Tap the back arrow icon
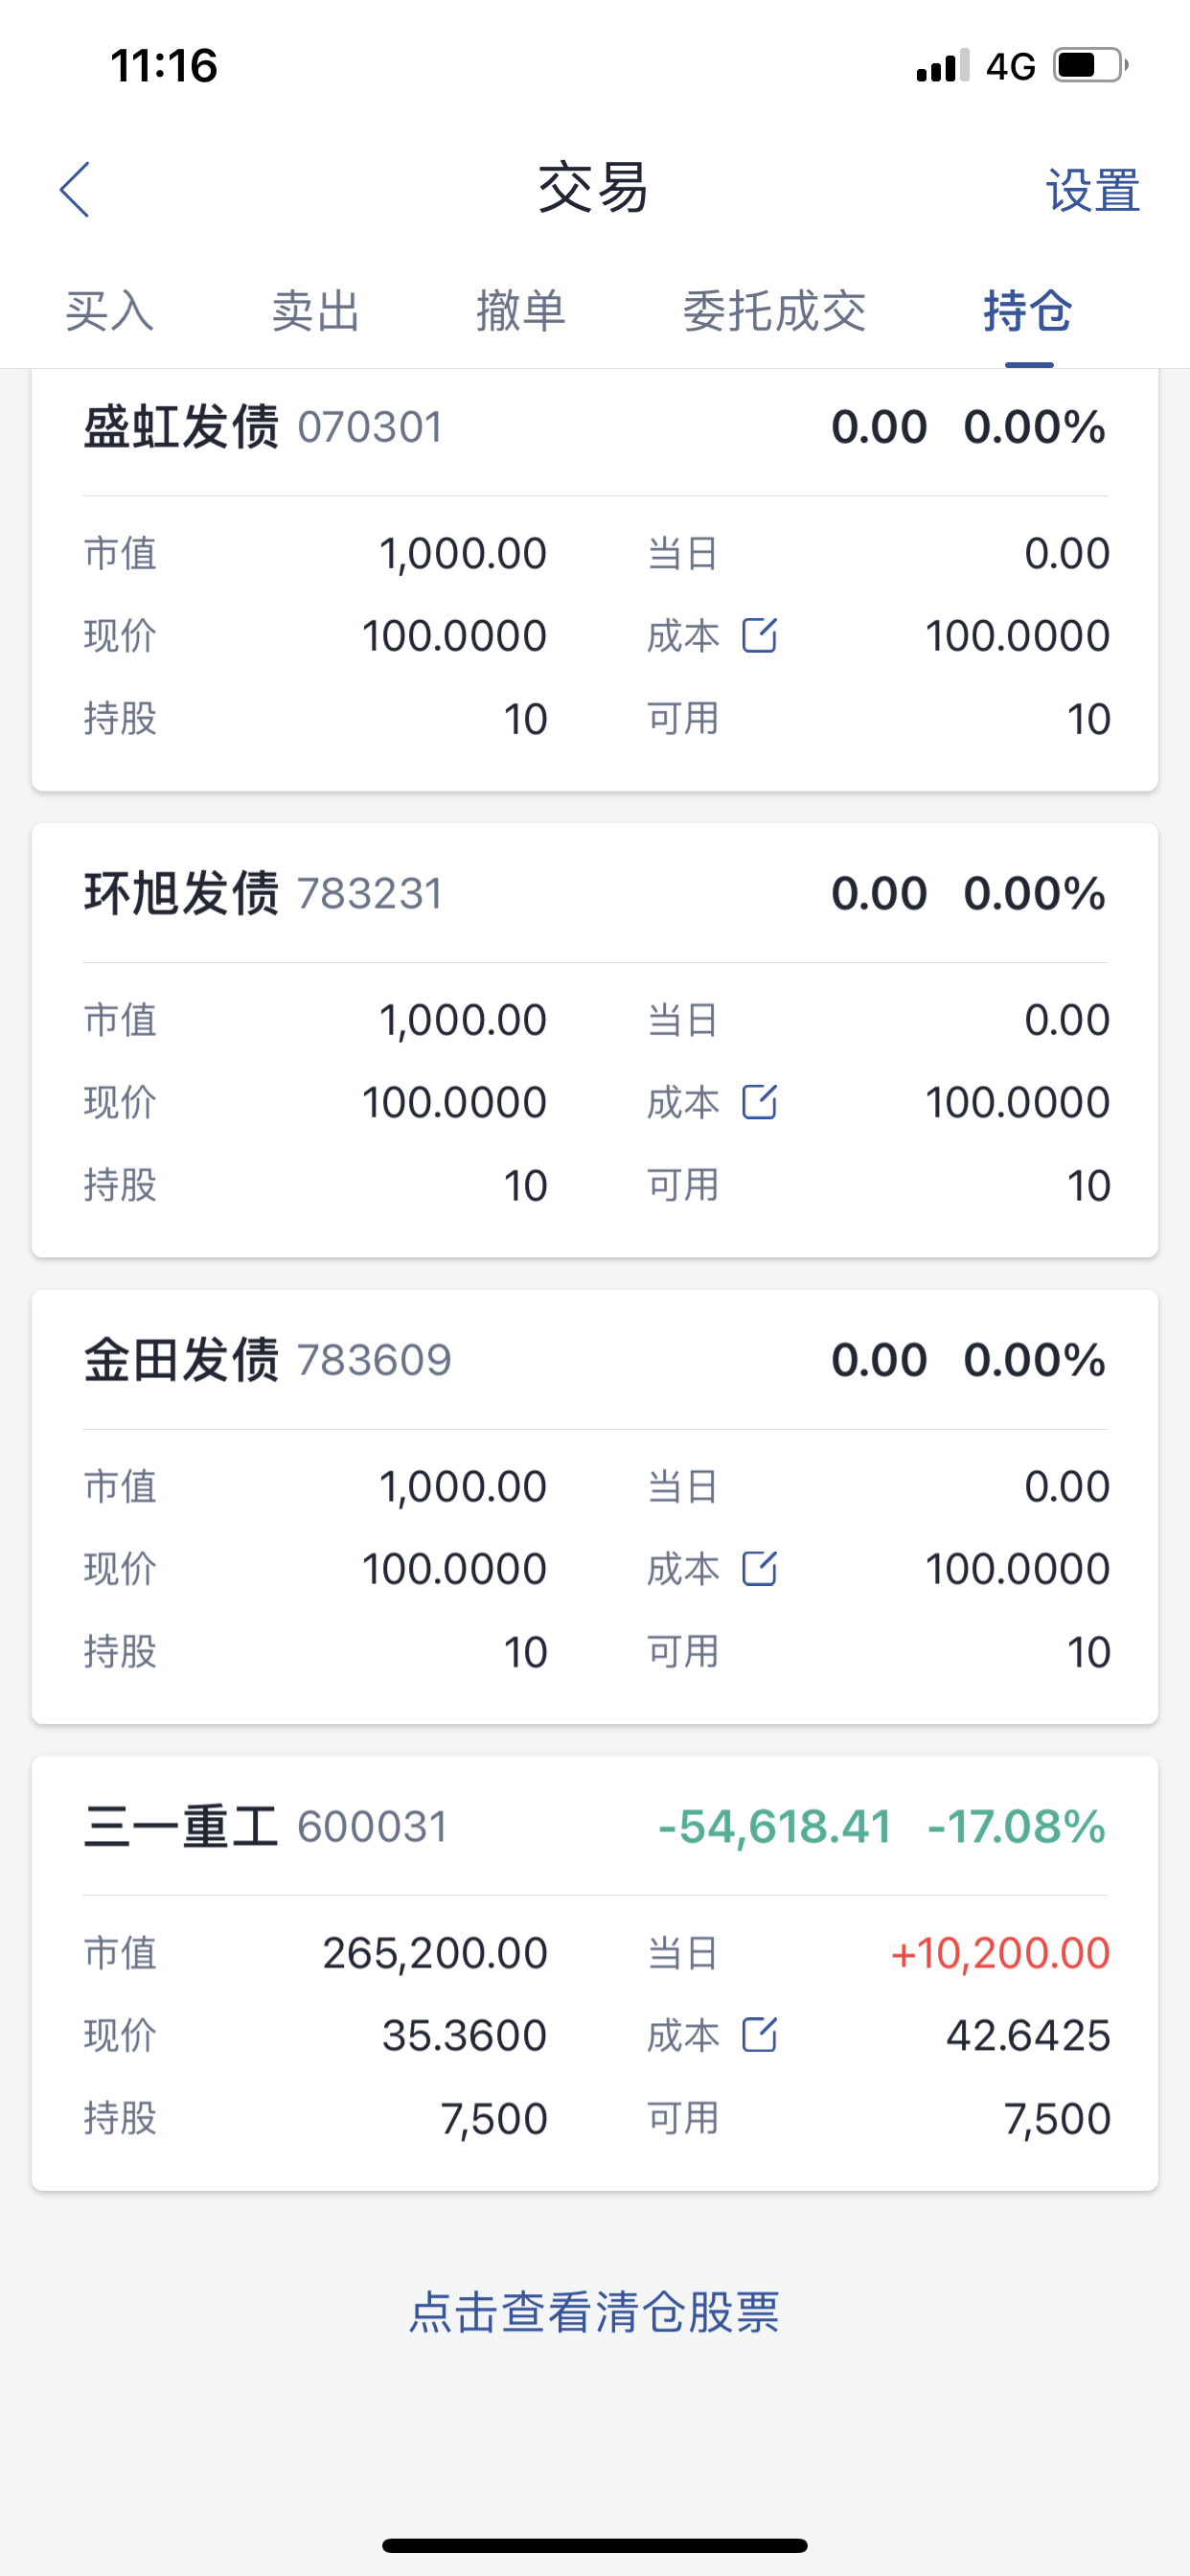The image size is (1190, 2576). coord(75,189)
